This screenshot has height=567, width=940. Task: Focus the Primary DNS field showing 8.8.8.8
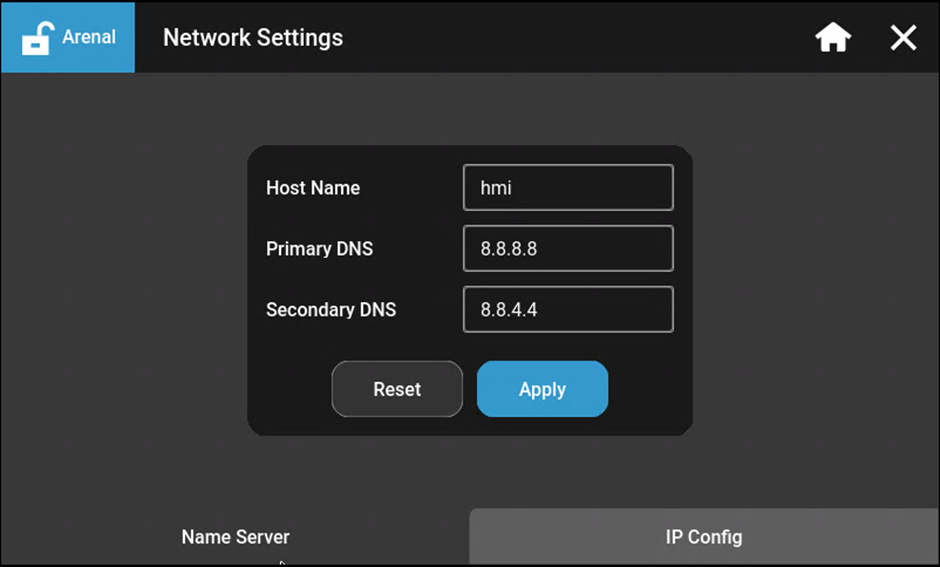pos(568,249)
